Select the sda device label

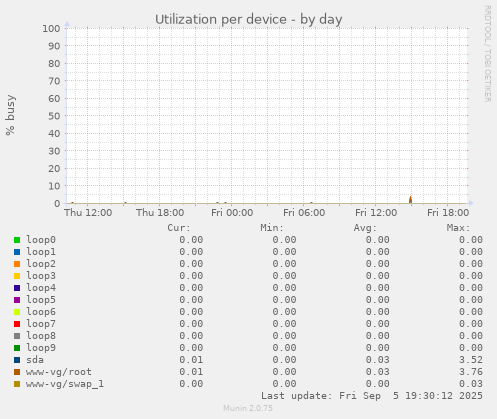pos(35,360)
